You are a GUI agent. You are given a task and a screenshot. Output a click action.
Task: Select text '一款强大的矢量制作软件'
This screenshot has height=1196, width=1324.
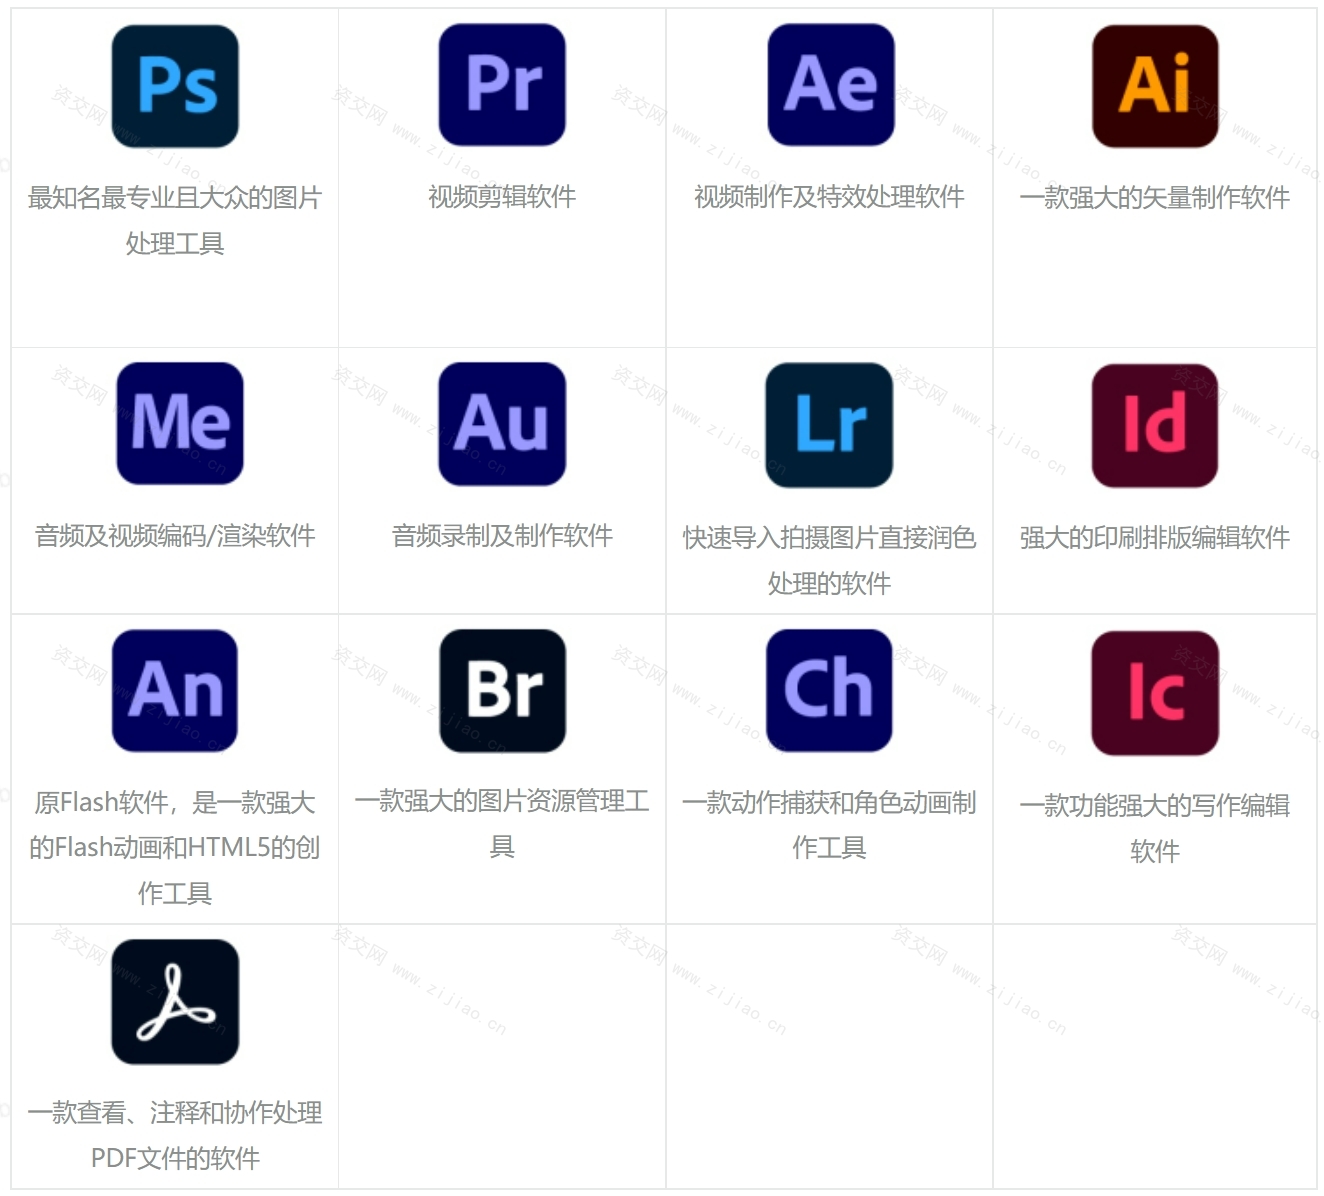click(1155, 198)
